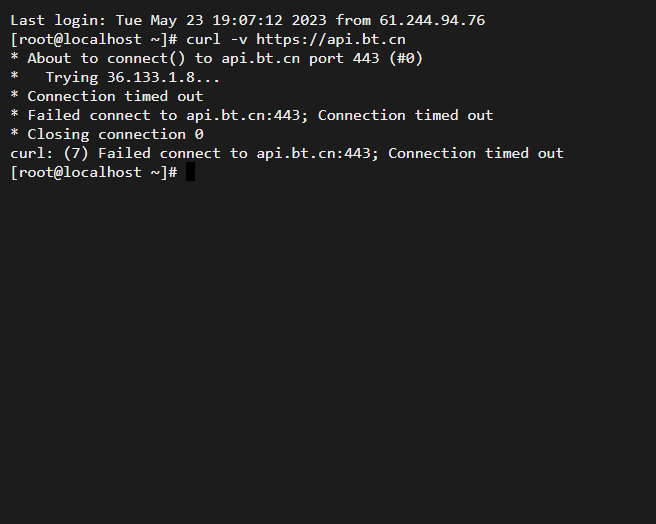Viewport: 656px width, 524px height.
Task: Click the terminal cursor block at the prompt
Action: [x=190, y=172]
